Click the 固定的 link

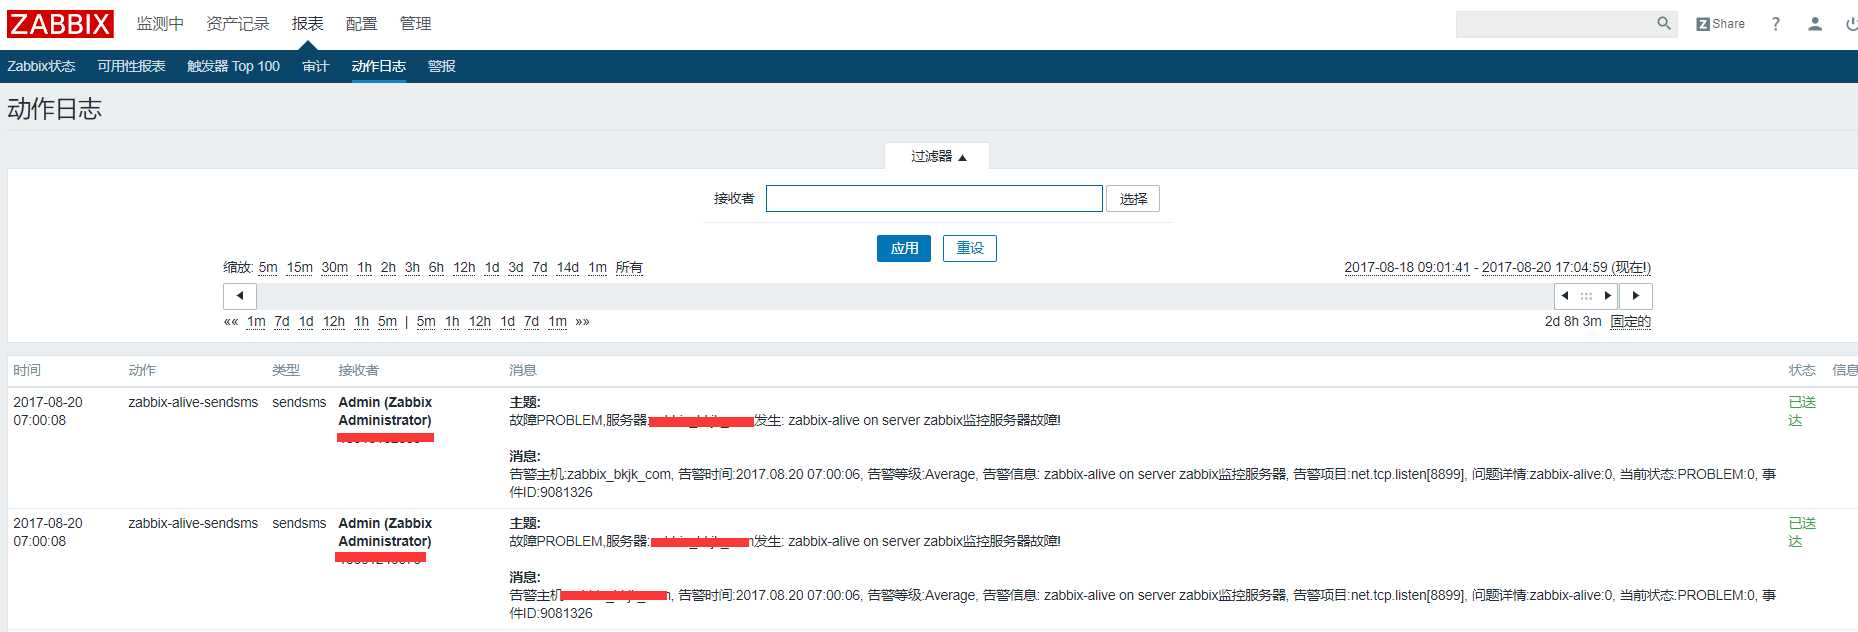1630,322
